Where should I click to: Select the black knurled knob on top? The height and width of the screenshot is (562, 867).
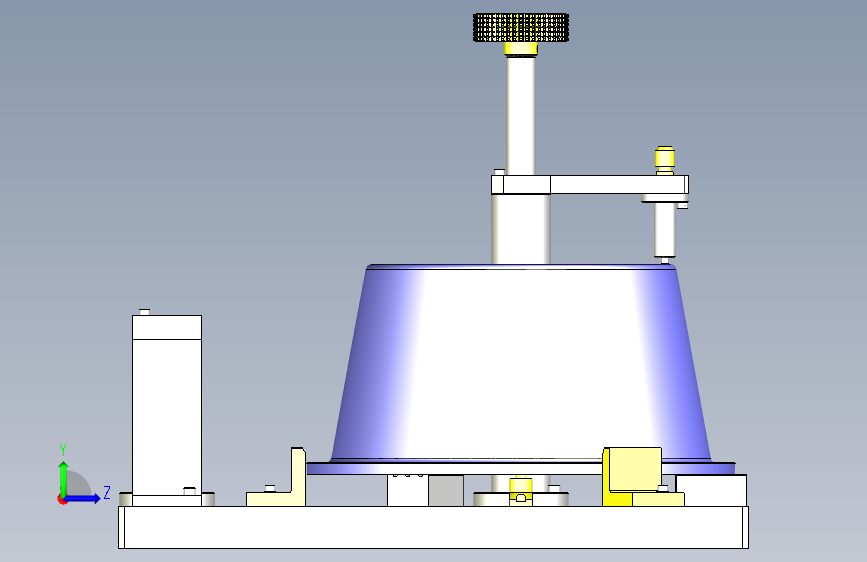click(520, 28)
